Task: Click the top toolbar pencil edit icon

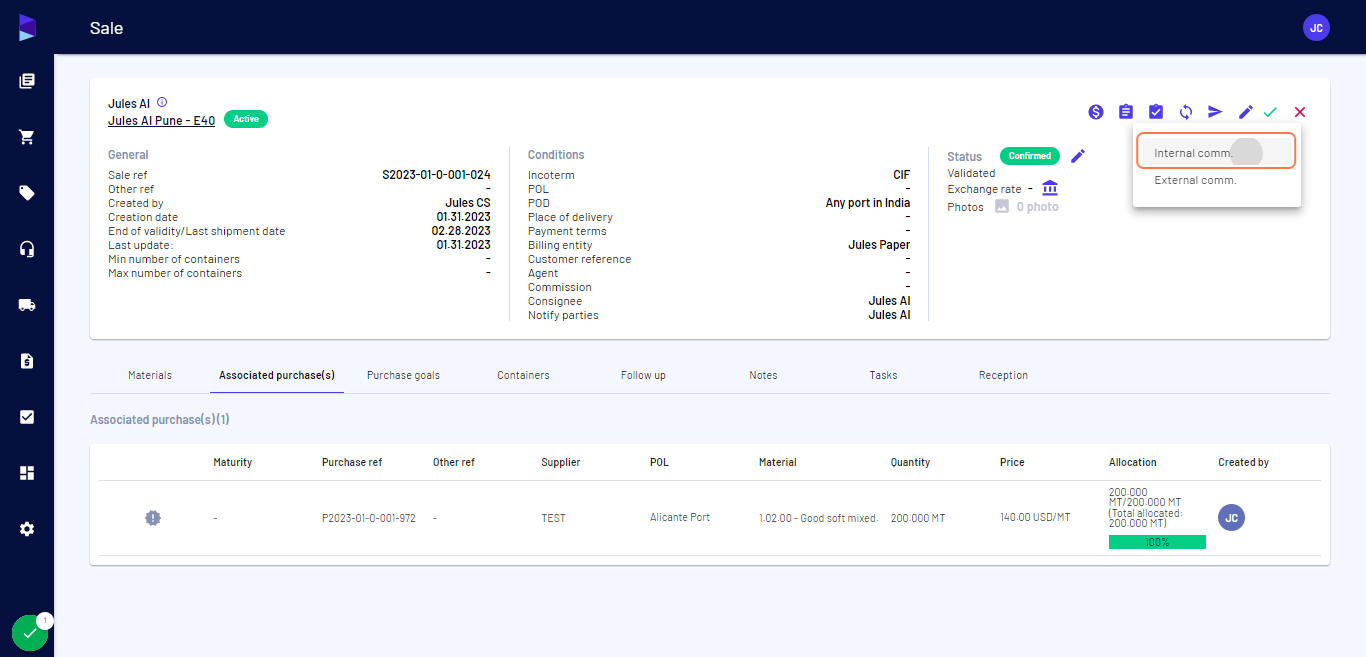Action: 1246,112
